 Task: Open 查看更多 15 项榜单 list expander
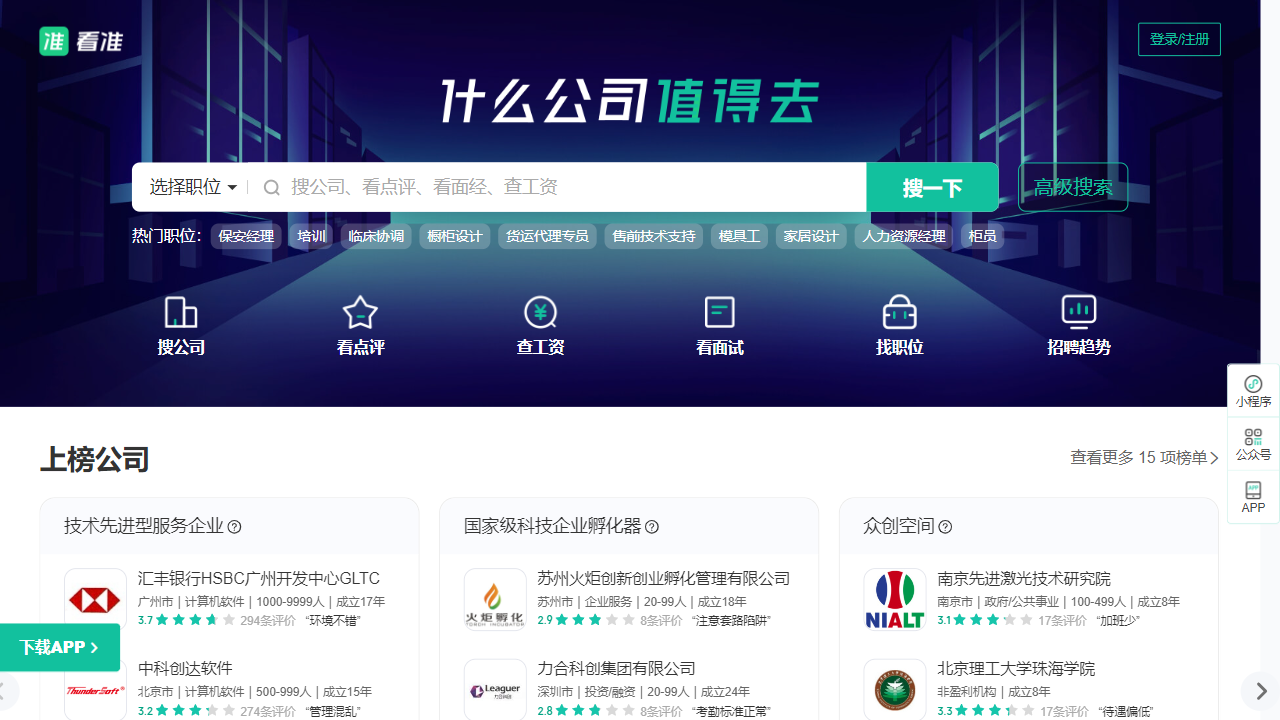pyautogui.click(x=1142, y=456)
